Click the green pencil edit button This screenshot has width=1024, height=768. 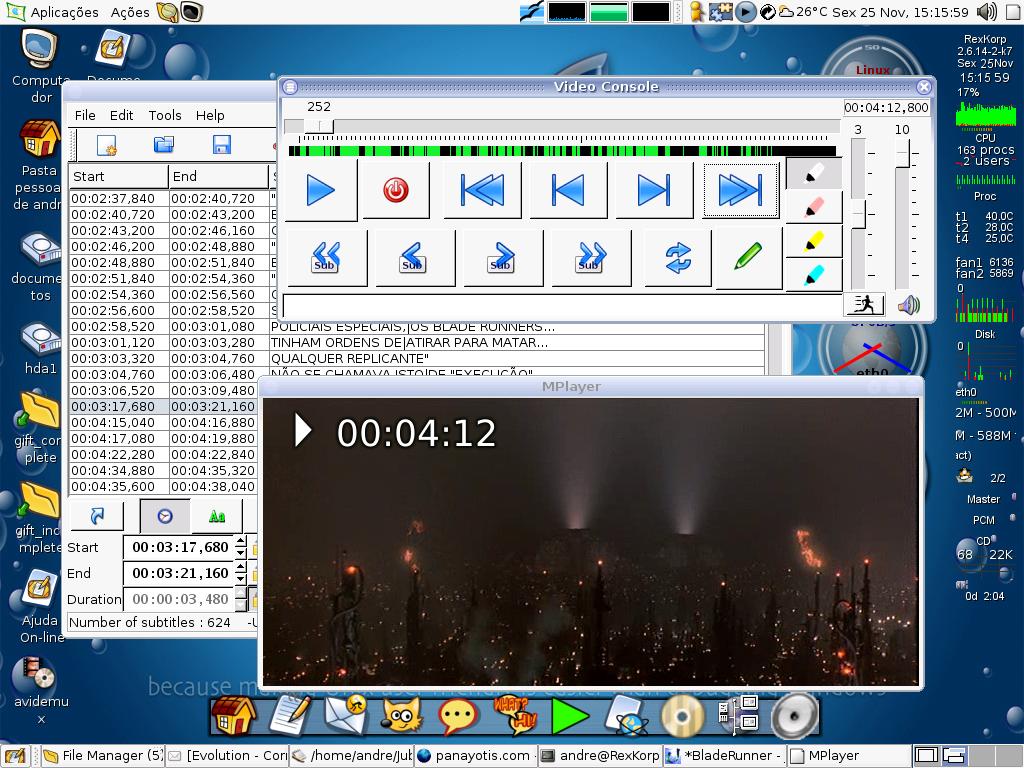(x=748, y=256)
